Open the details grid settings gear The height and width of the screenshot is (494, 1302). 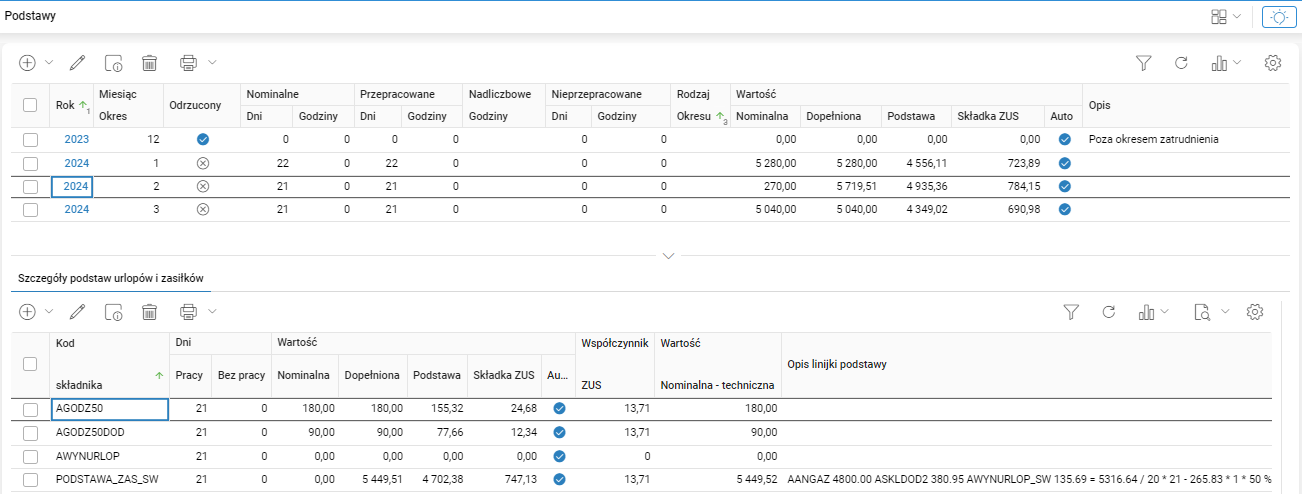click(x=1256, y=312)
